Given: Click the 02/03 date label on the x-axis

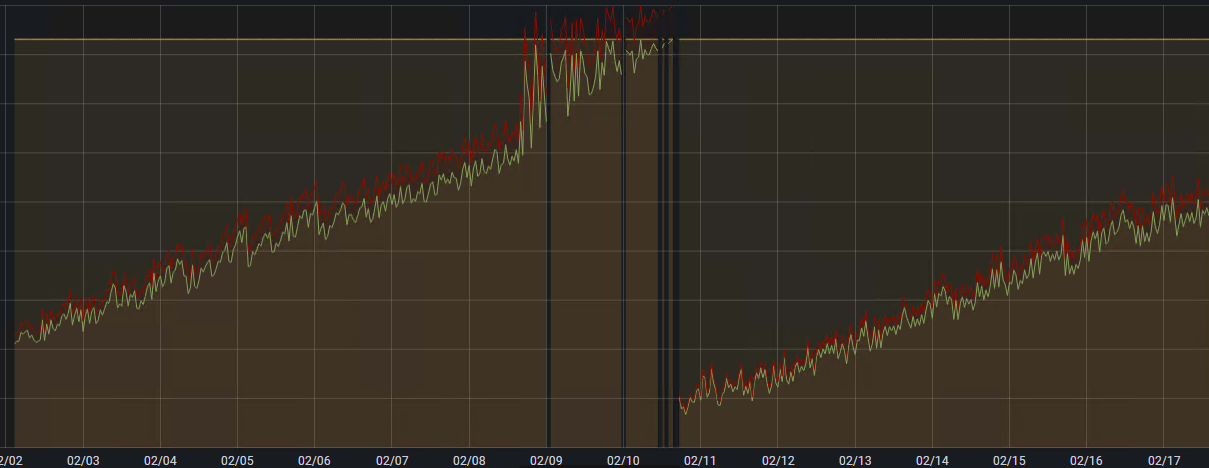Looking at the screenshot, I should point(83,460).
